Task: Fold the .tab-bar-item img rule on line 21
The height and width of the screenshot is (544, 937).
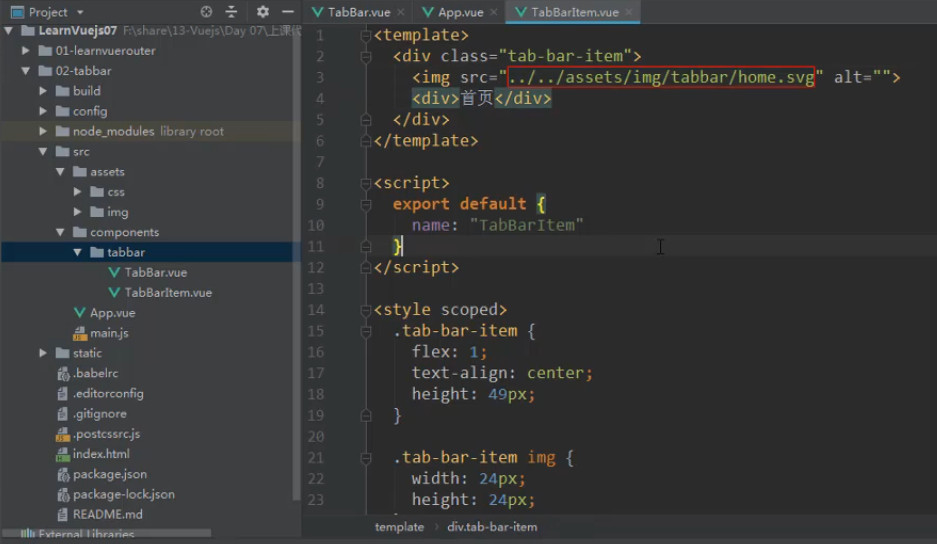Action: tap(366, 459)
